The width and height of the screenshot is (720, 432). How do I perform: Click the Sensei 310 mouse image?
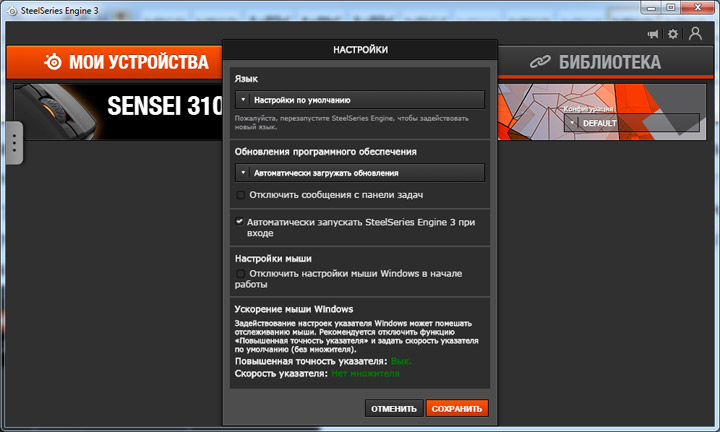click(x=55, y=112)
